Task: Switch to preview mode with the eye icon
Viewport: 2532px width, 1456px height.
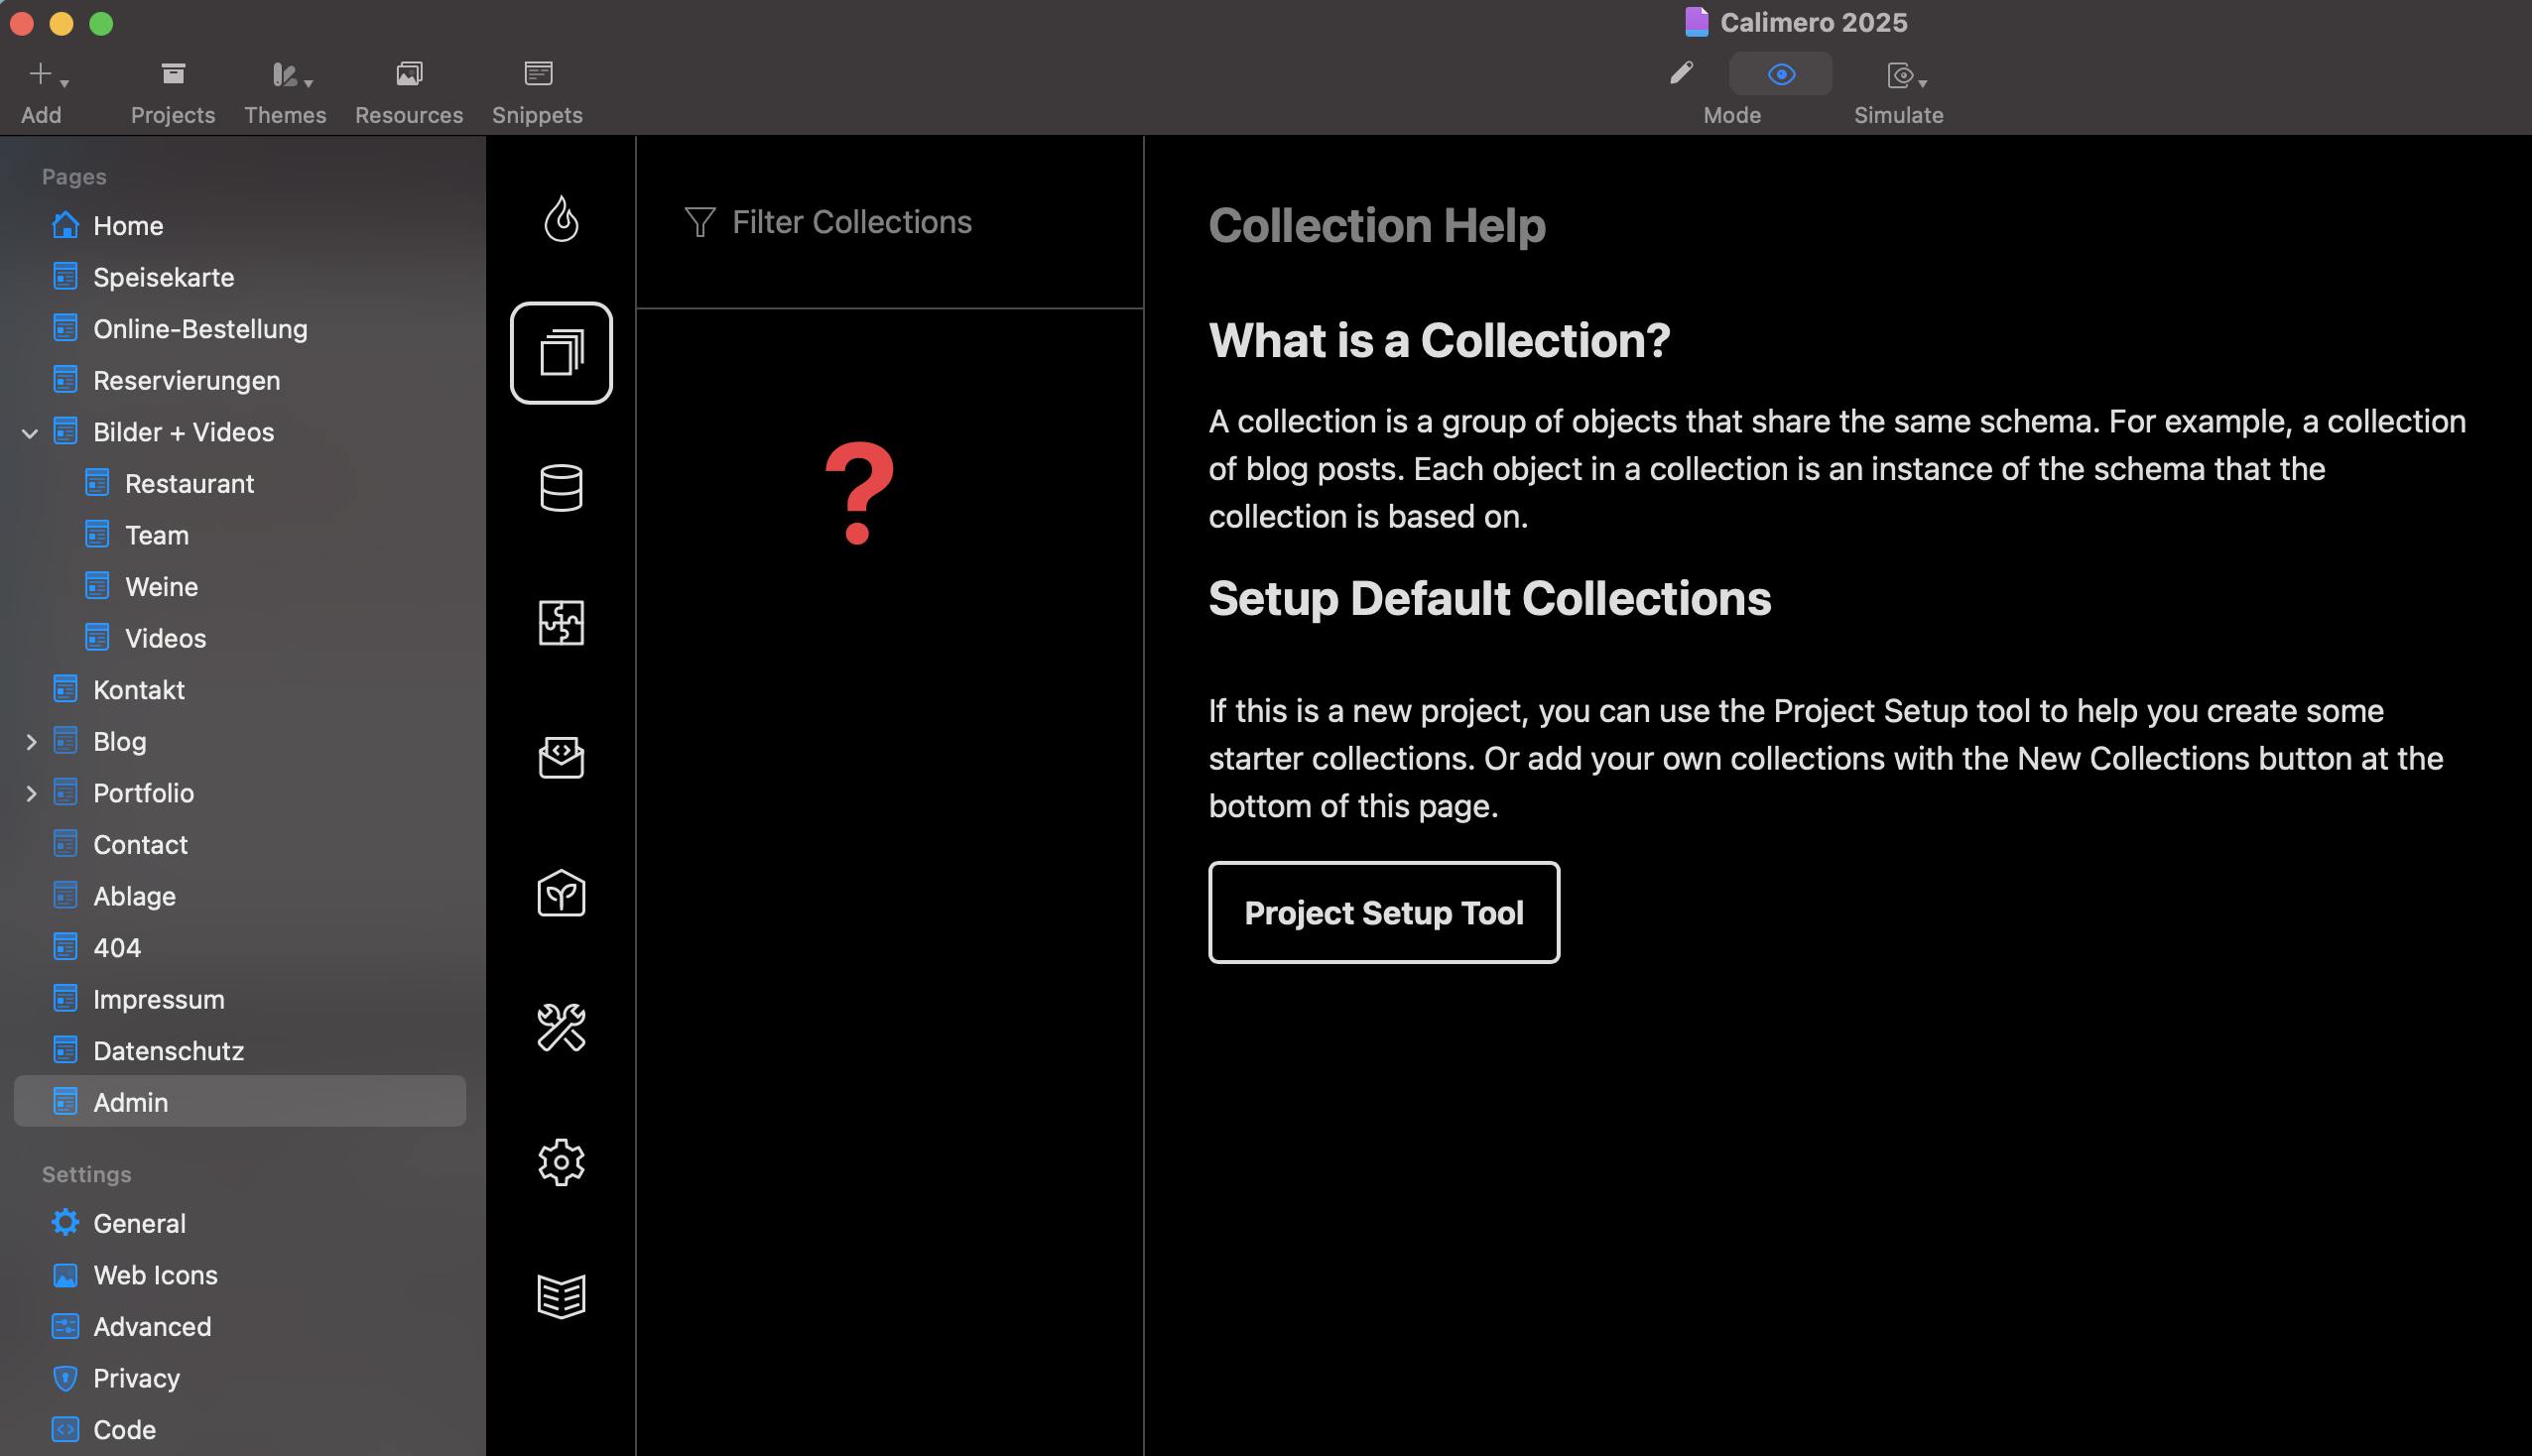Action: 1781,75
